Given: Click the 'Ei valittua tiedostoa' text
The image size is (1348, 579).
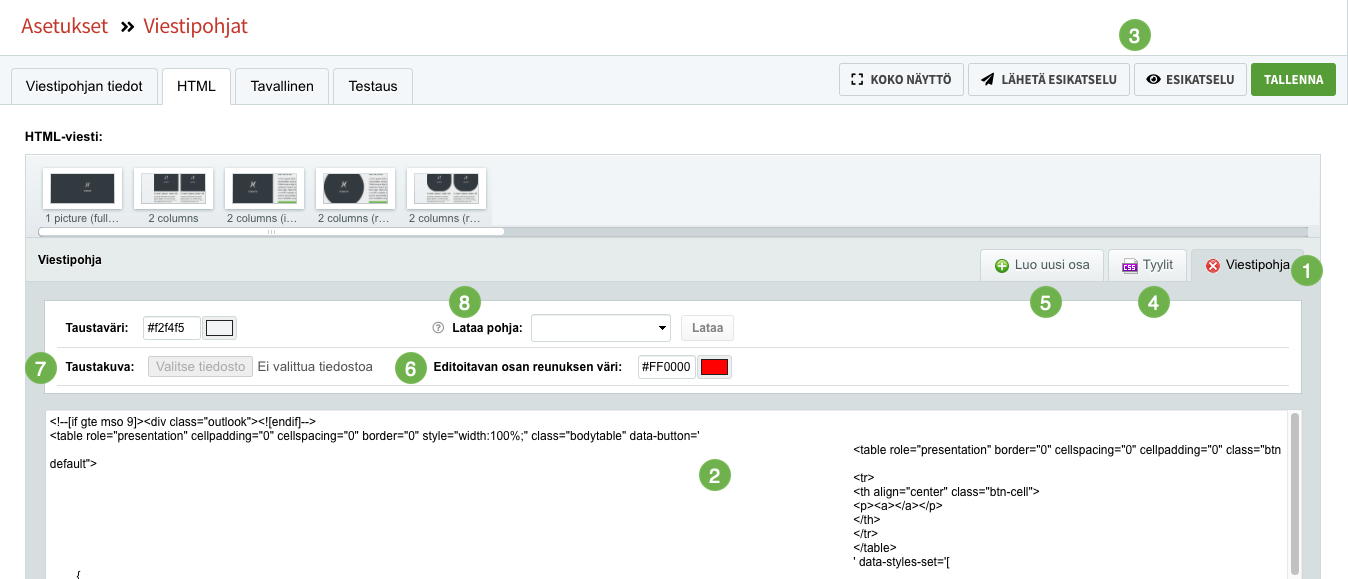Looking at the screenshot, I should tap(315, 367).
